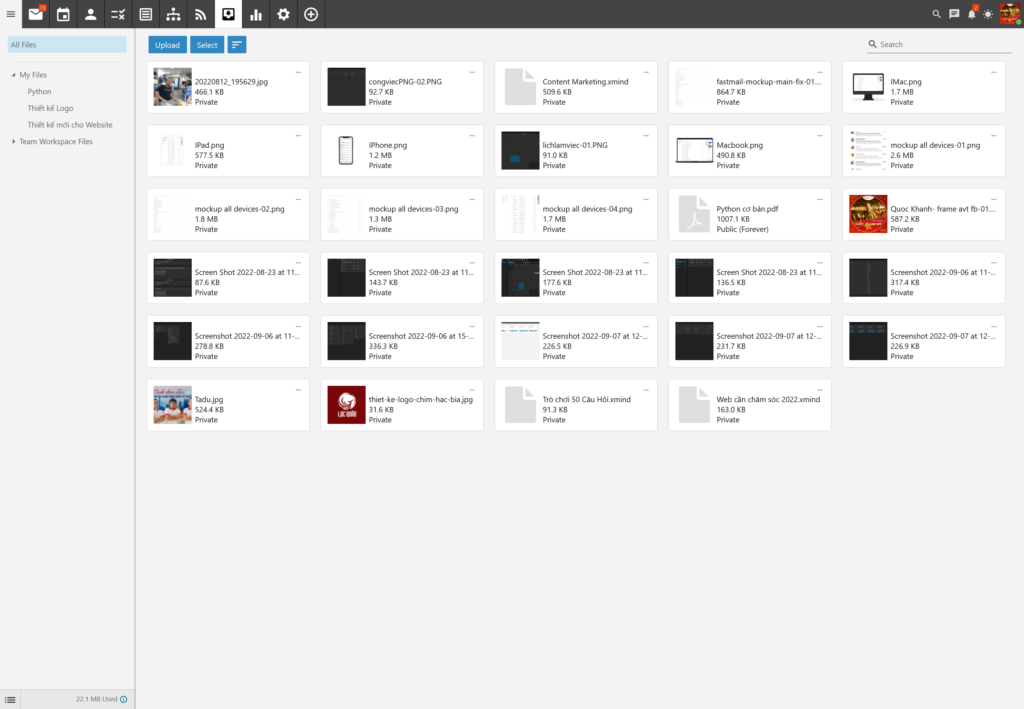Open the sort options dropdown button
1024x709 pixels.
pos(237,45)
